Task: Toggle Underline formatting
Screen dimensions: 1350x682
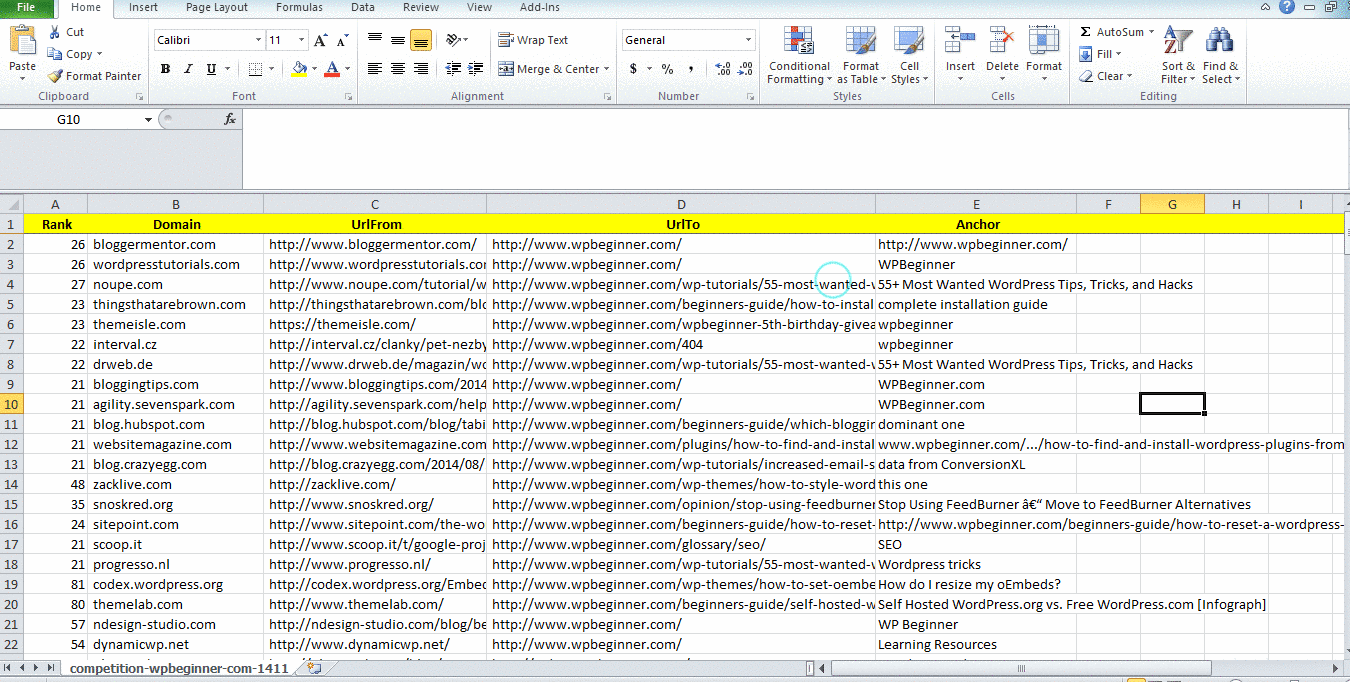Action: click(211, 69)
